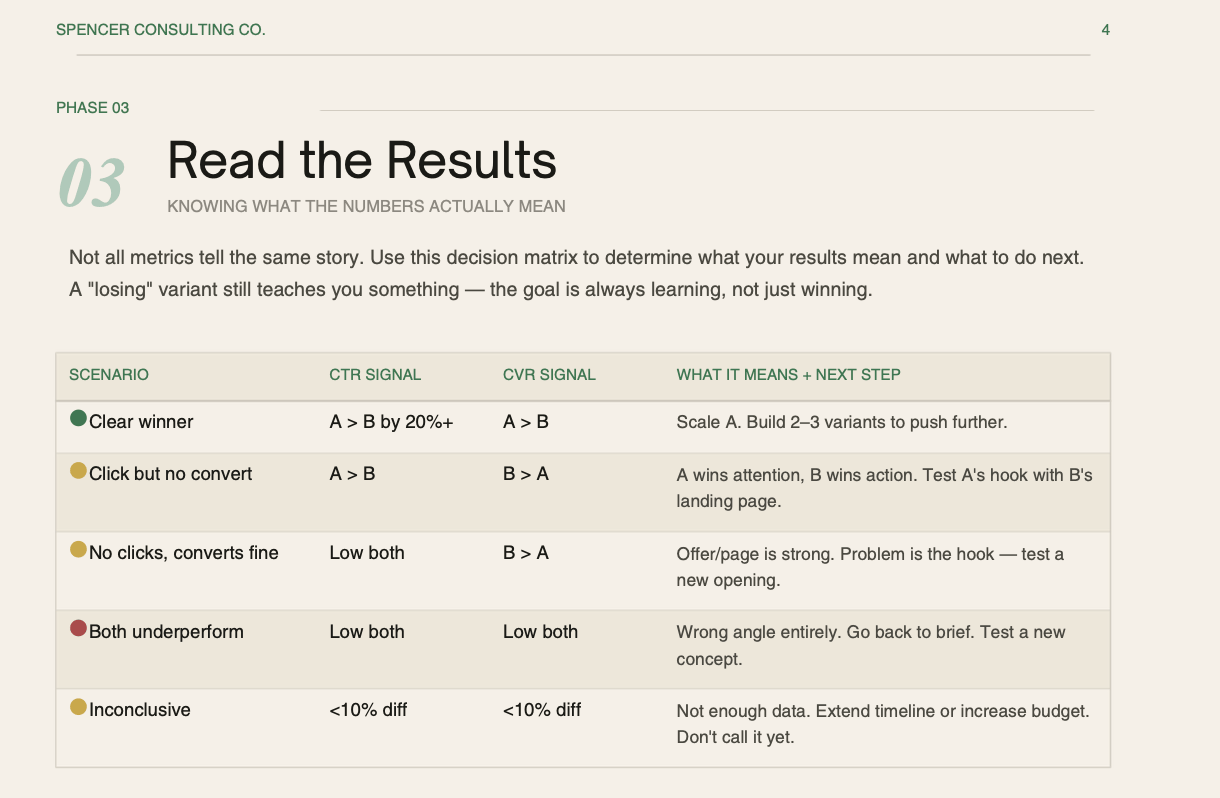The height and width of the screenshot is (798, 1220).
Task: Click the Scale A next-step text
Action: click(x=841, y=422)
